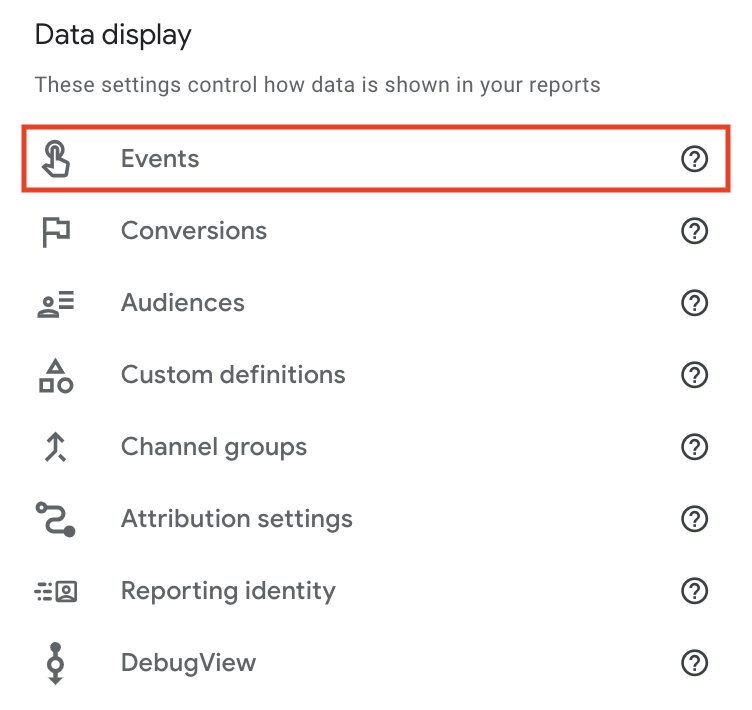
Task: Select Audiences in Data display
Action: 376,303
